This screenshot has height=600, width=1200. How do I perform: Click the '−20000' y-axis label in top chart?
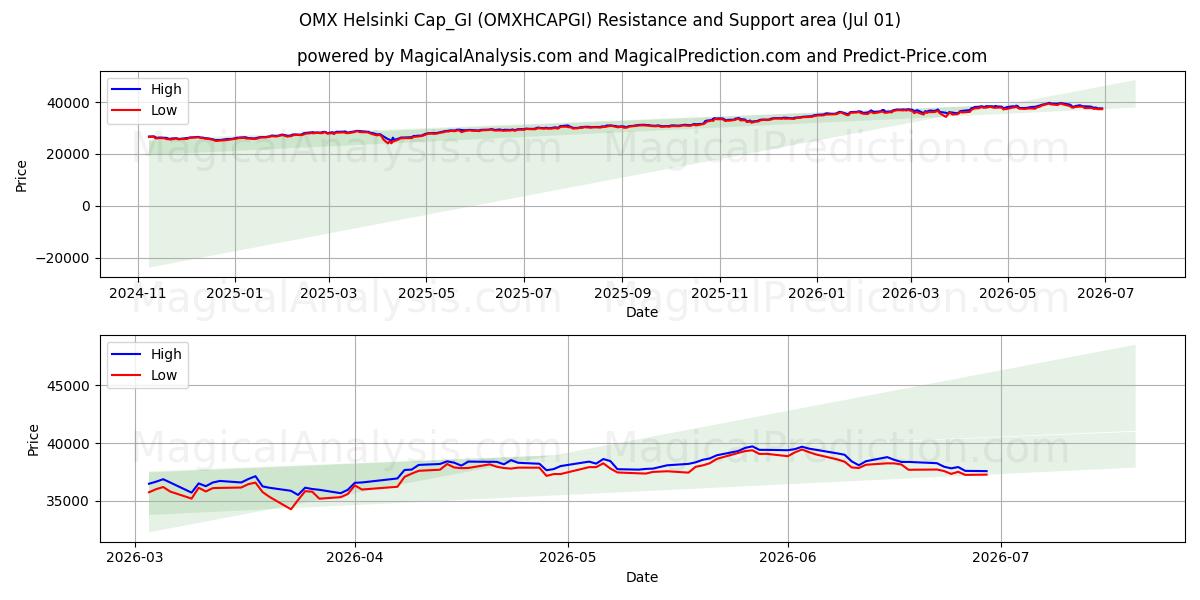point(64,258)
